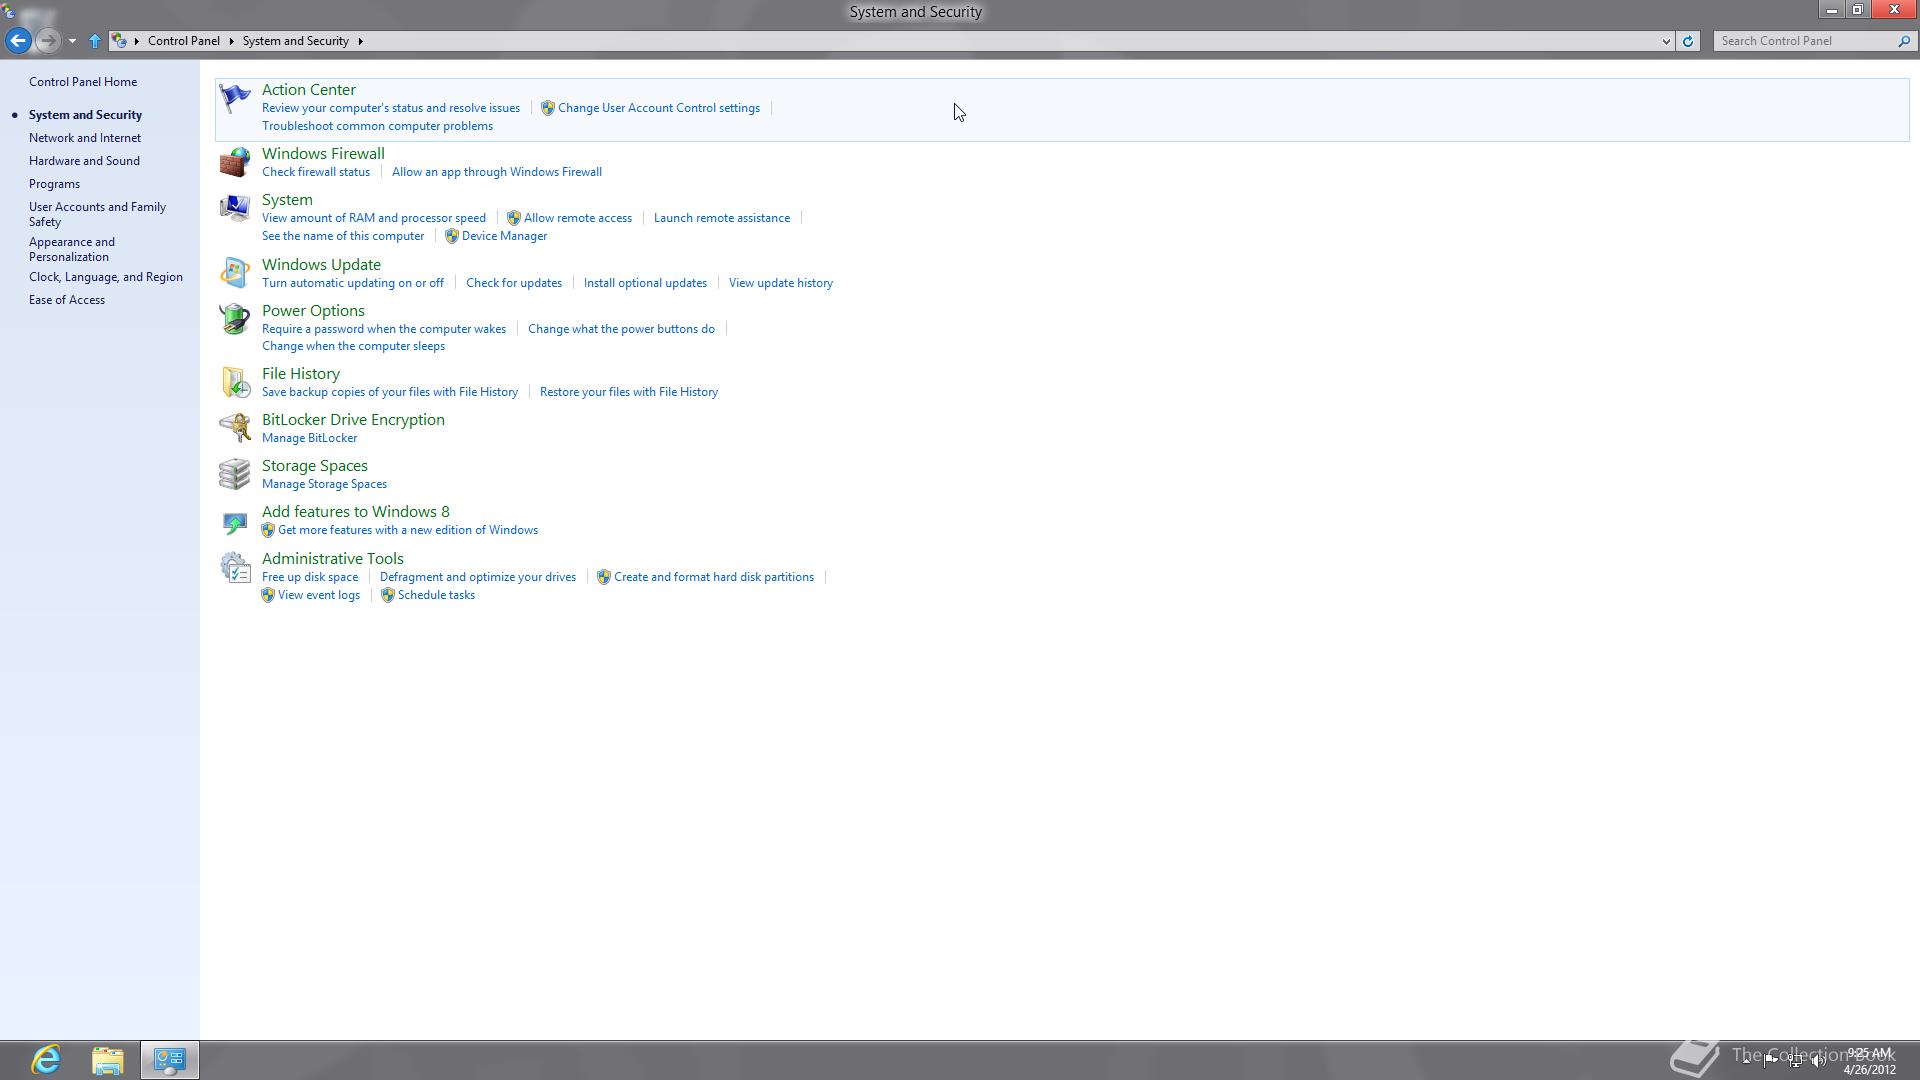This screenshot has width=1920, height=1080.
Task: Click the Add features to Windows 8 icon
Action: tap(235, 521)
